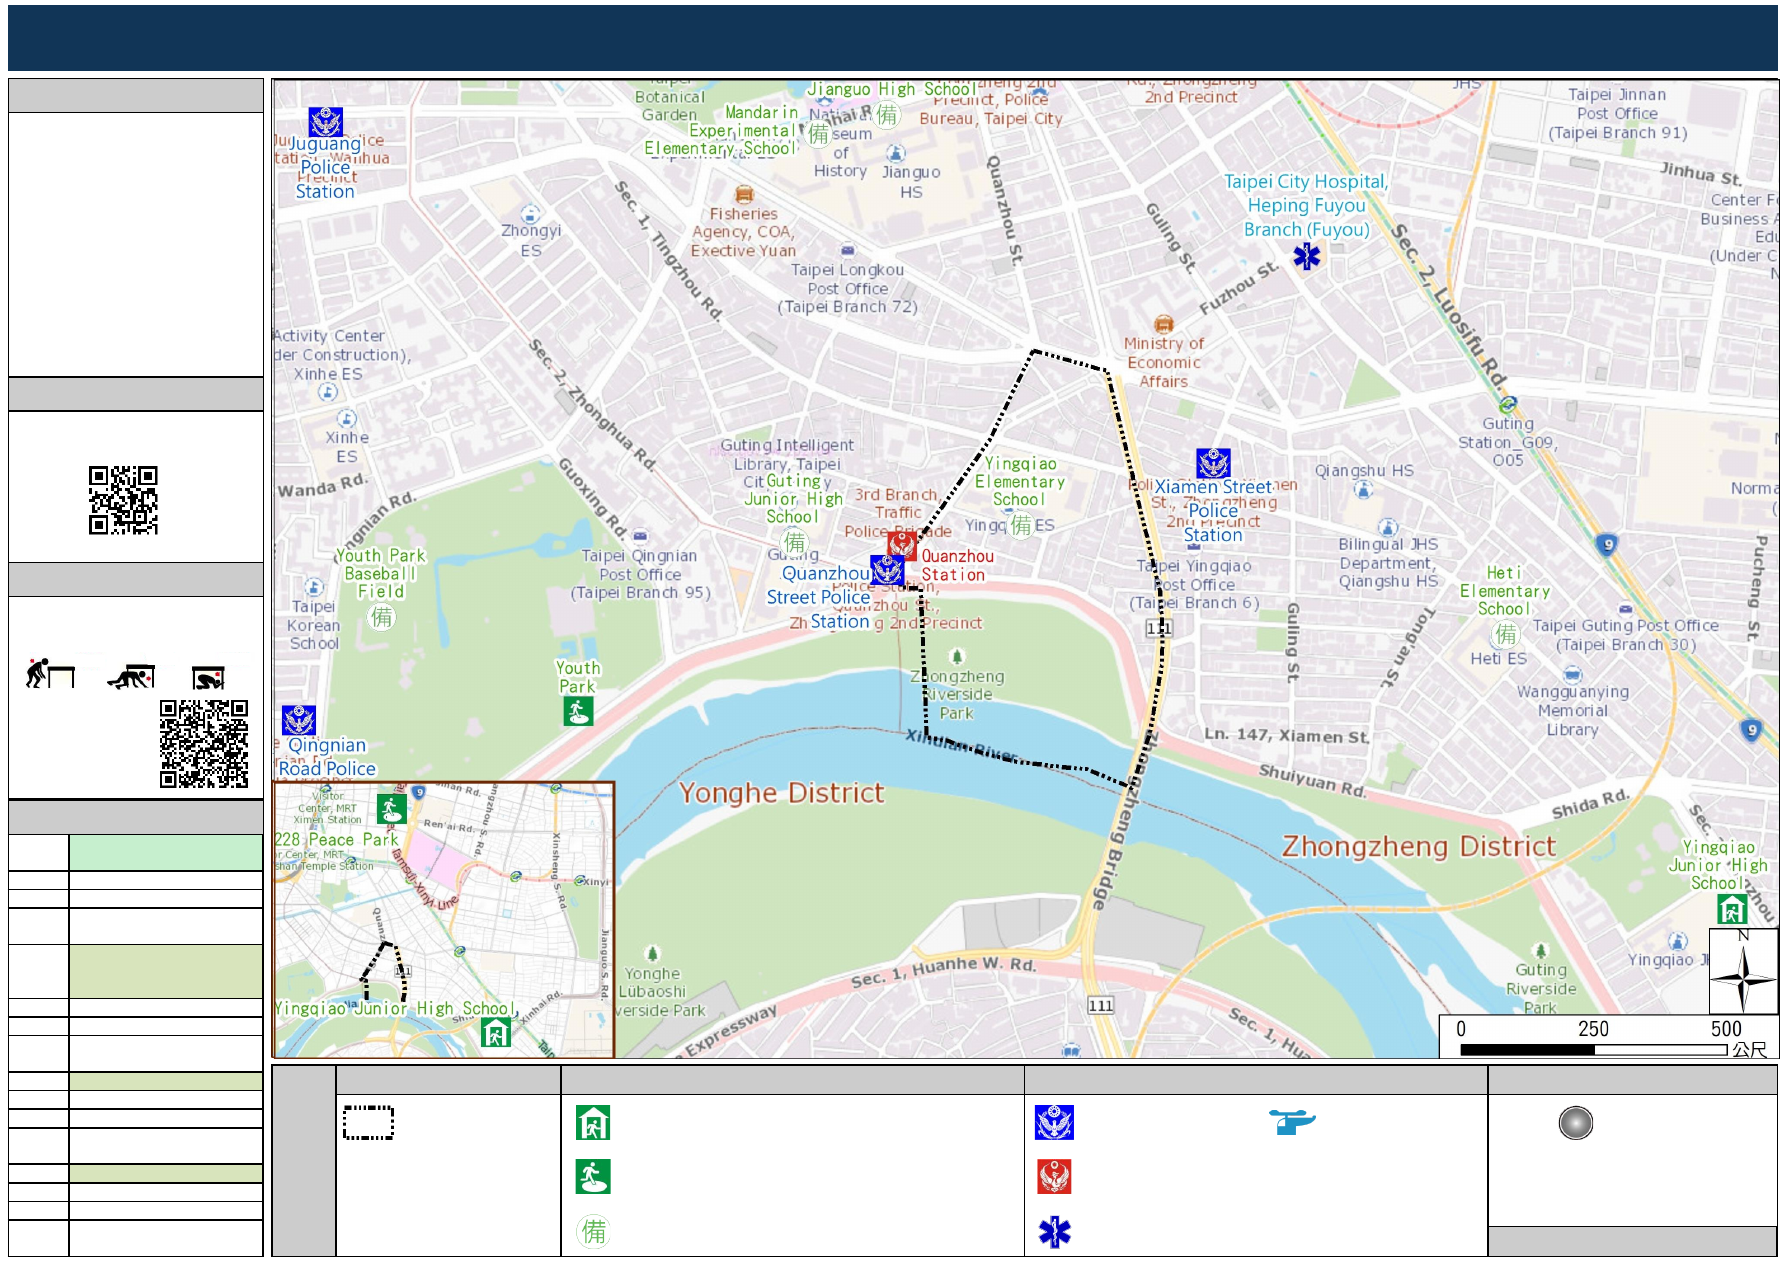Click the Zhongyi ES school icon
The height and width of the screenshot is (1263, 1786).
point(530,214)
